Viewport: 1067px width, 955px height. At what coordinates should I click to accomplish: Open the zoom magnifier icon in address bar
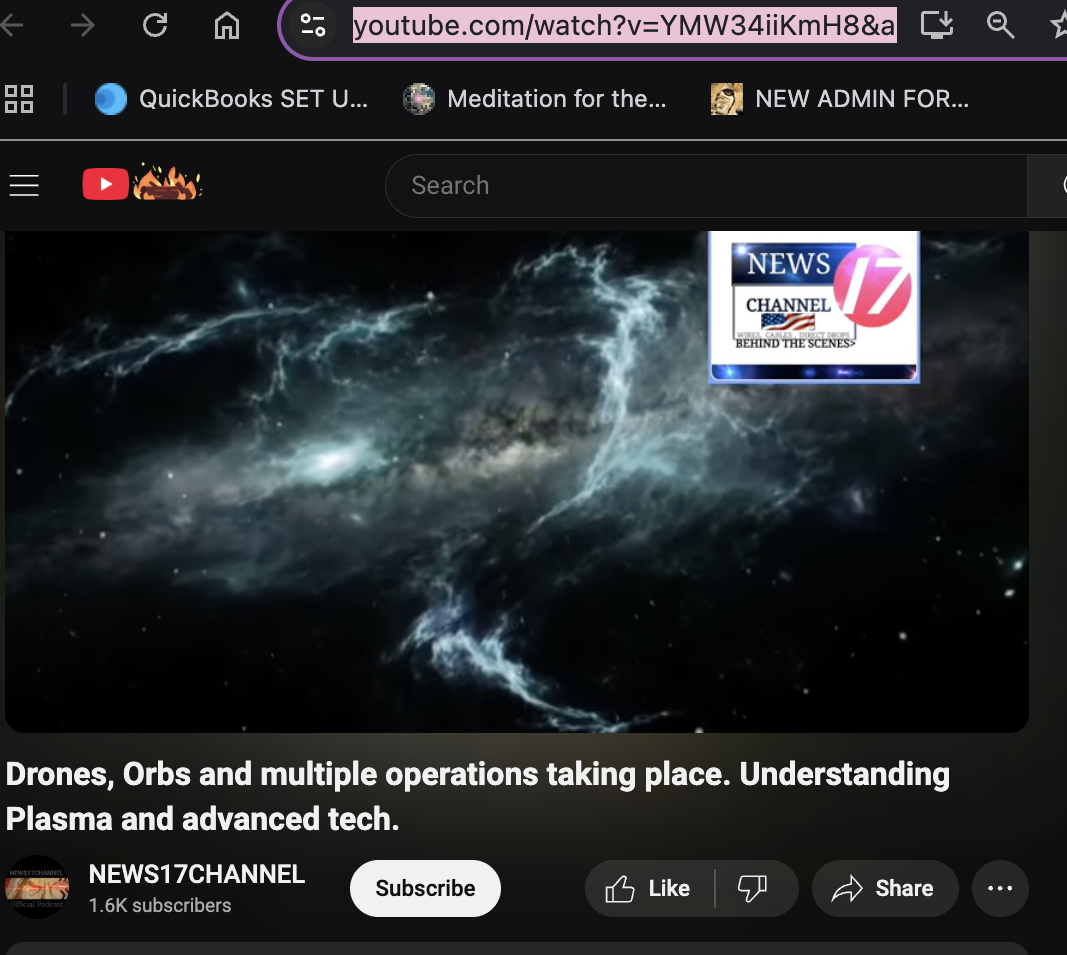1000,26
